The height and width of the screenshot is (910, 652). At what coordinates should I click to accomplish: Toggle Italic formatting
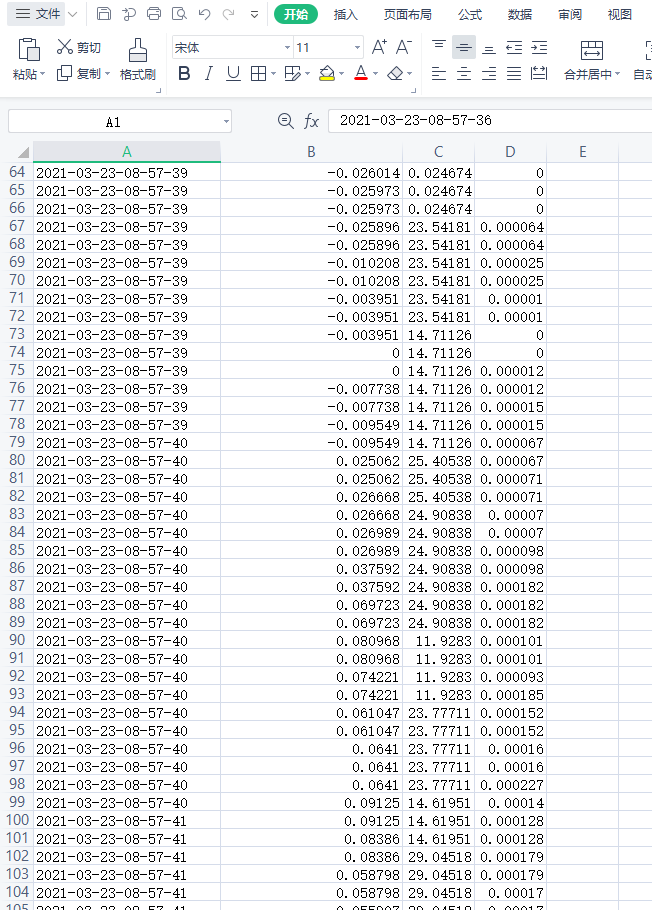point(208,73)
